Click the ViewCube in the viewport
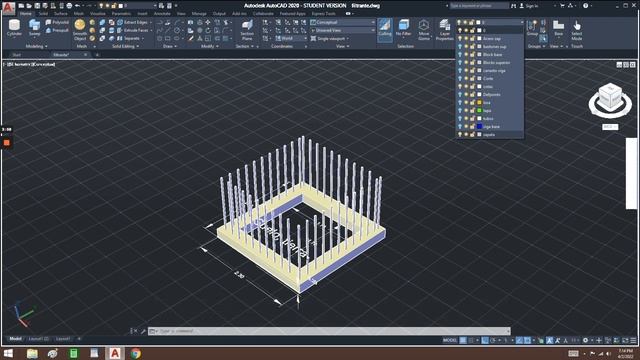This screenshot has height=360, width=640. [x=610, y=98]
